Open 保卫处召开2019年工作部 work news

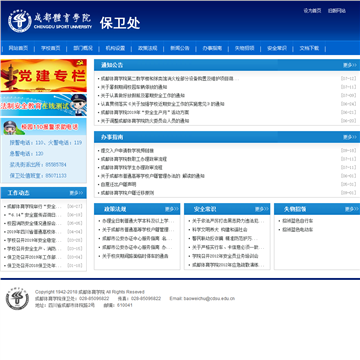[34, 257]
